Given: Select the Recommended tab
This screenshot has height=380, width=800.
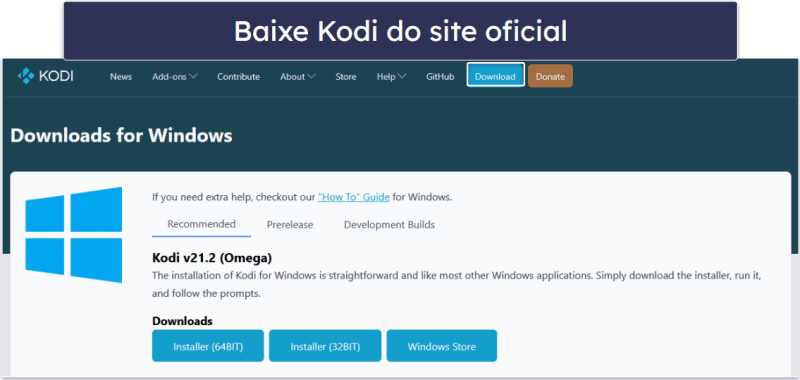Looking at the screenshot, I should (x=202, y=224).
